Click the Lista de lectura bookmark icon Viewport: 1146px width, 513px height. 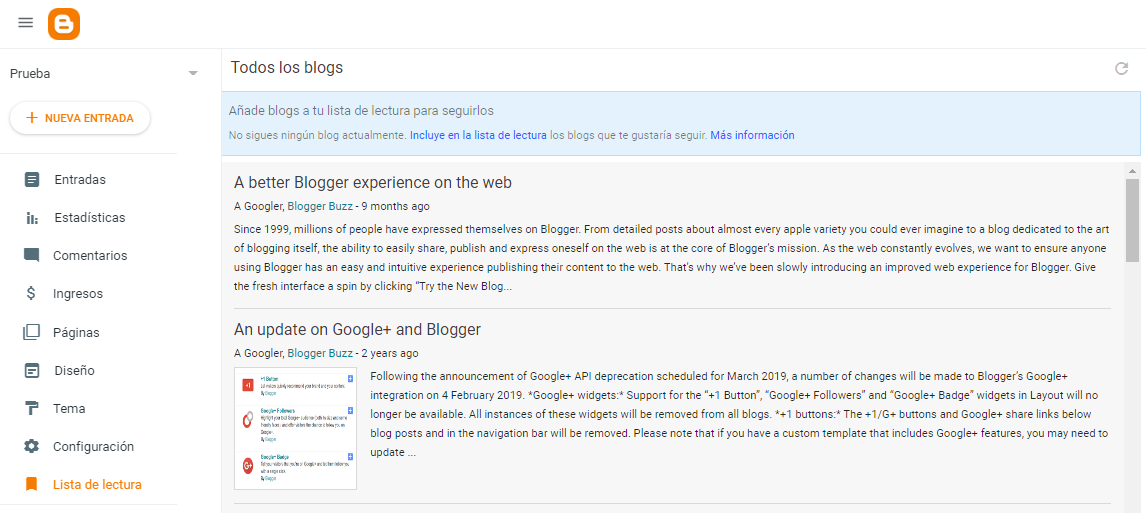coord(31,484)
